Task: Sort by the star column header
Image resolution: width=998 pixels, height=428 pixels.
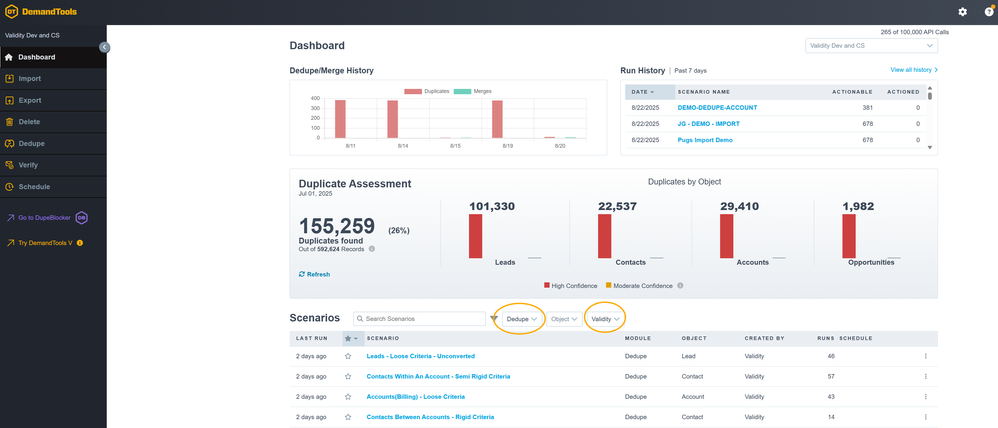Action: [351, 338]
